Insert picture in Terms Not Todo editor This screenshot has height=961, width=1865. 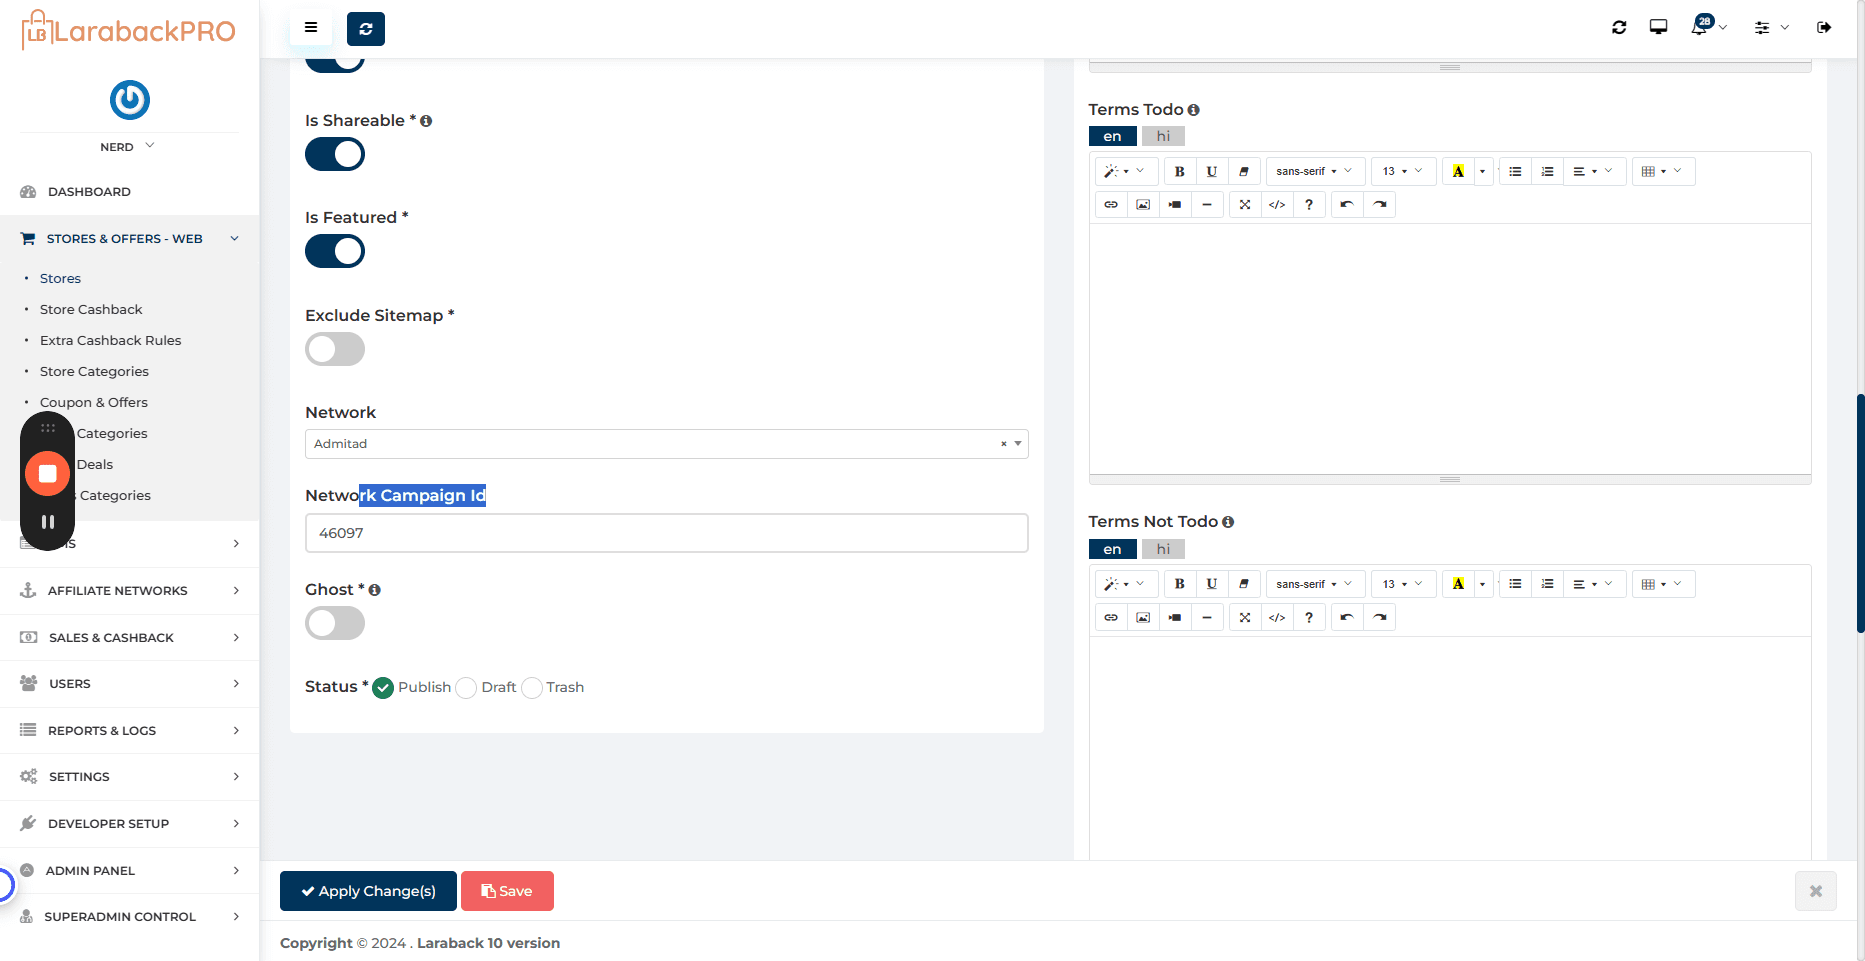click(1143, 617)
